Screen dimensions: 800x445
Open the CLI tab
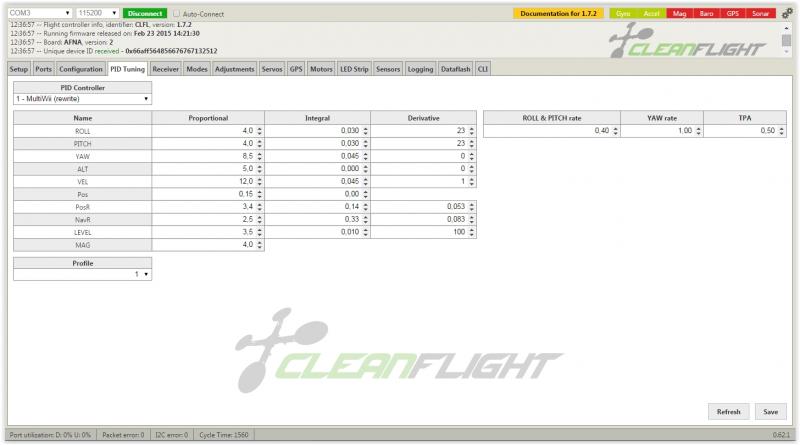[x=483, y=69]
